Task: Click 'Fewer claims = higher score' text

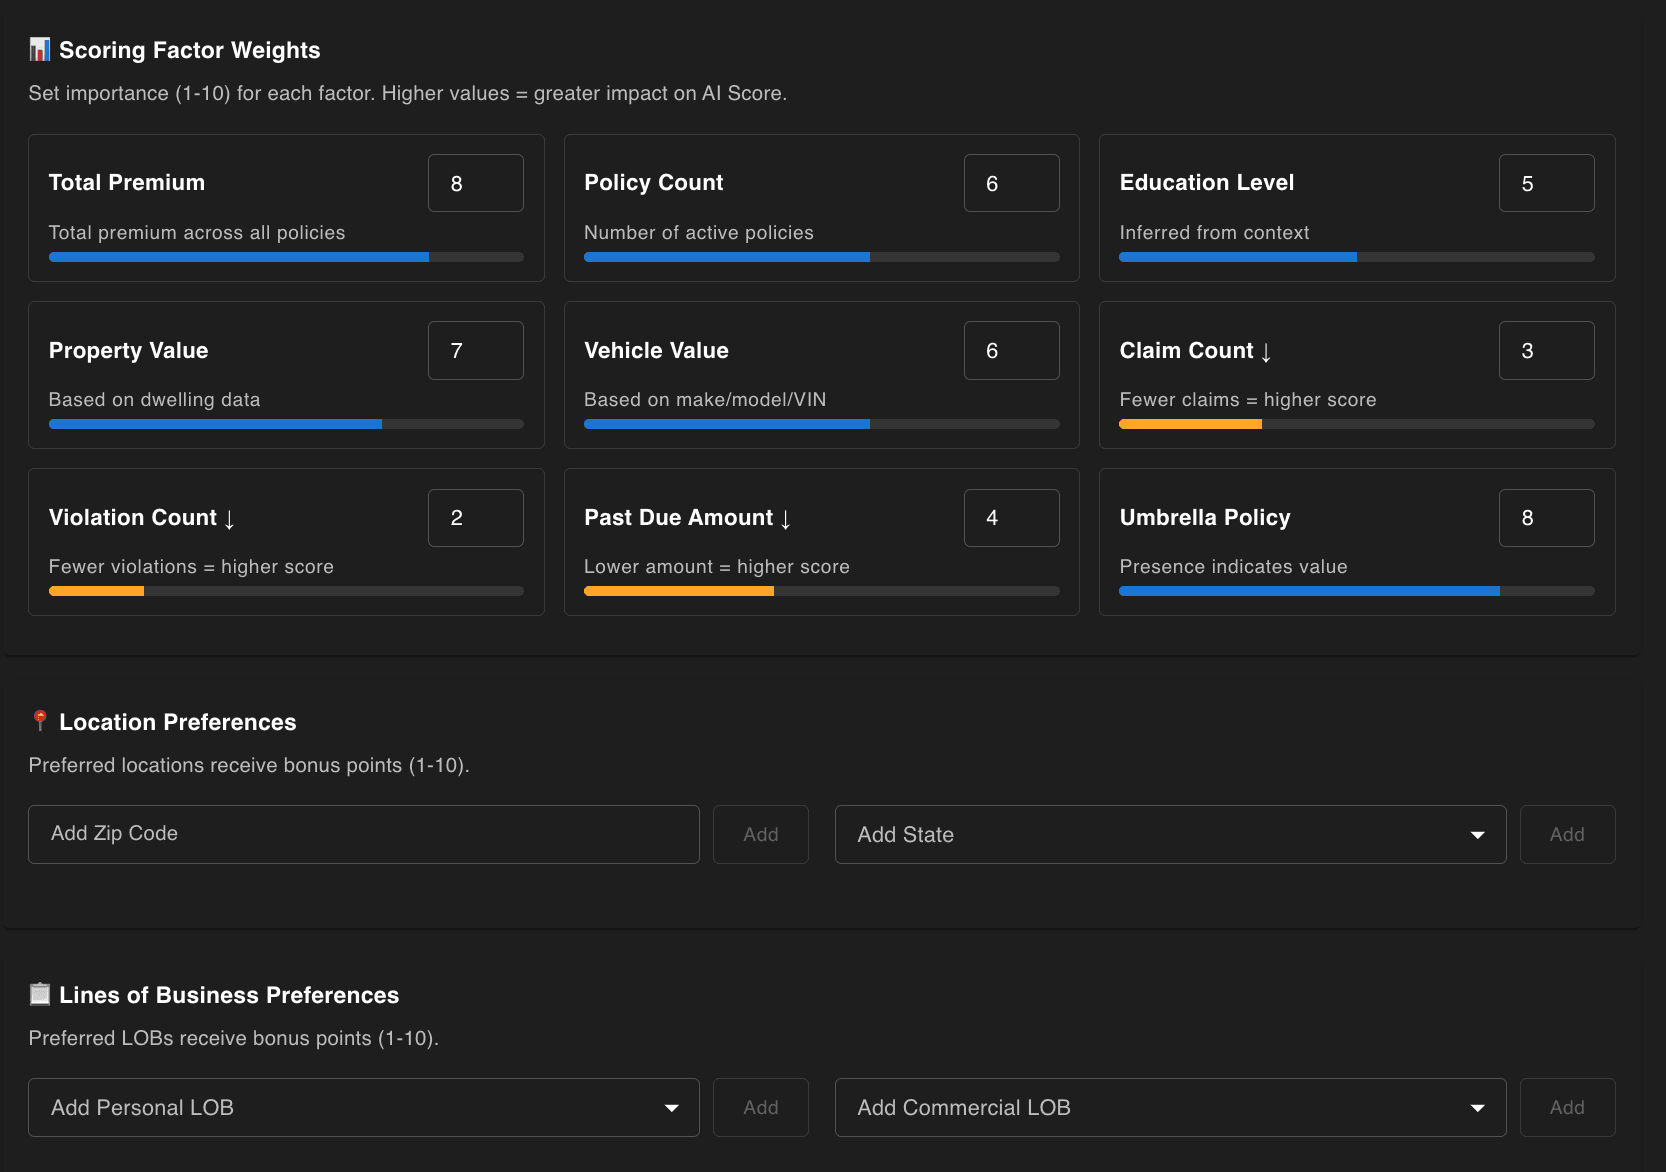Action: tap(1248, 399)
